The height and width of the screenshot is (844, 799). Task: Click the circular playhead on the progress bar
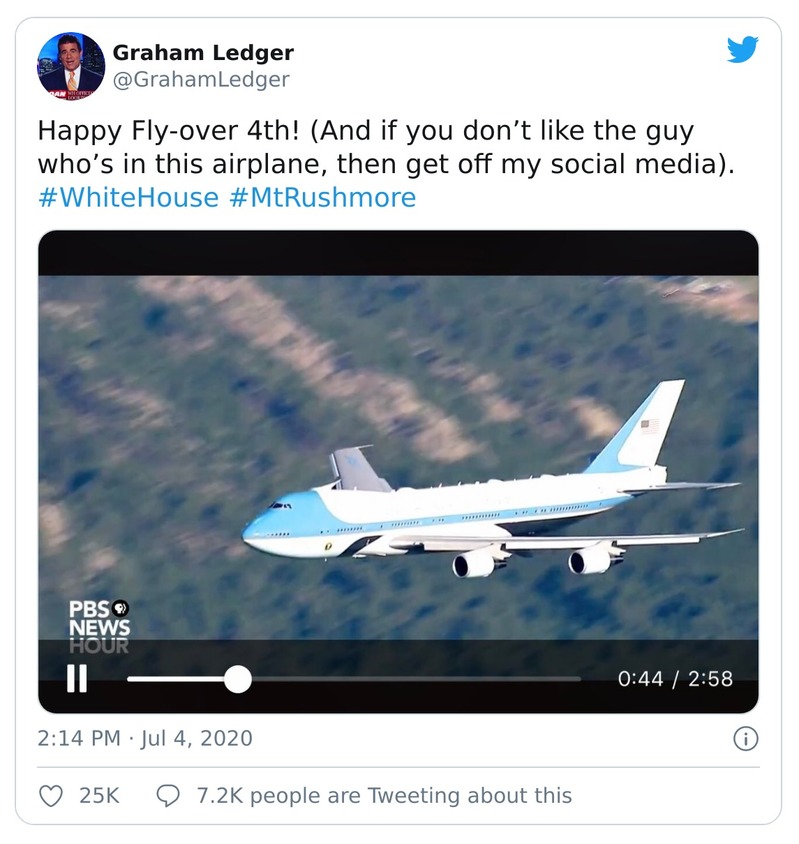coord(237,677)
